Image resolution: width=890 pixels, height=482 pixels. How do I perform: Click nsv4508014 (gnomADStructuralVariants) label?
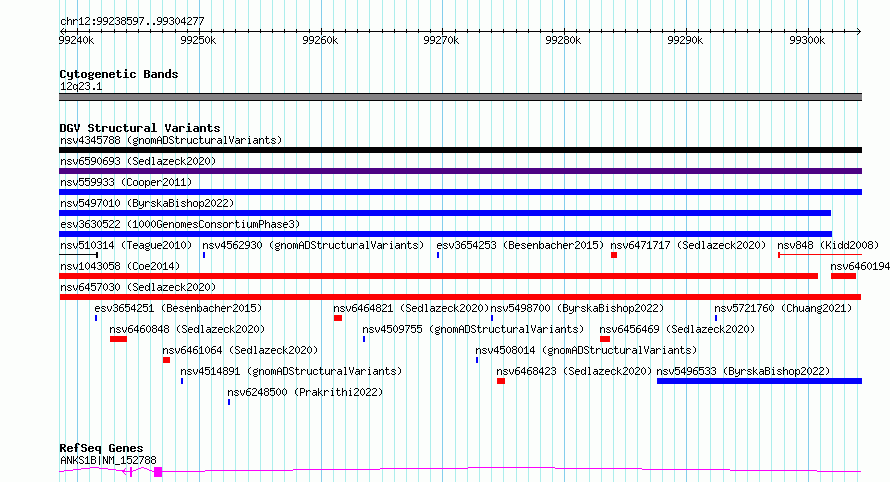[x=586, y=350]
